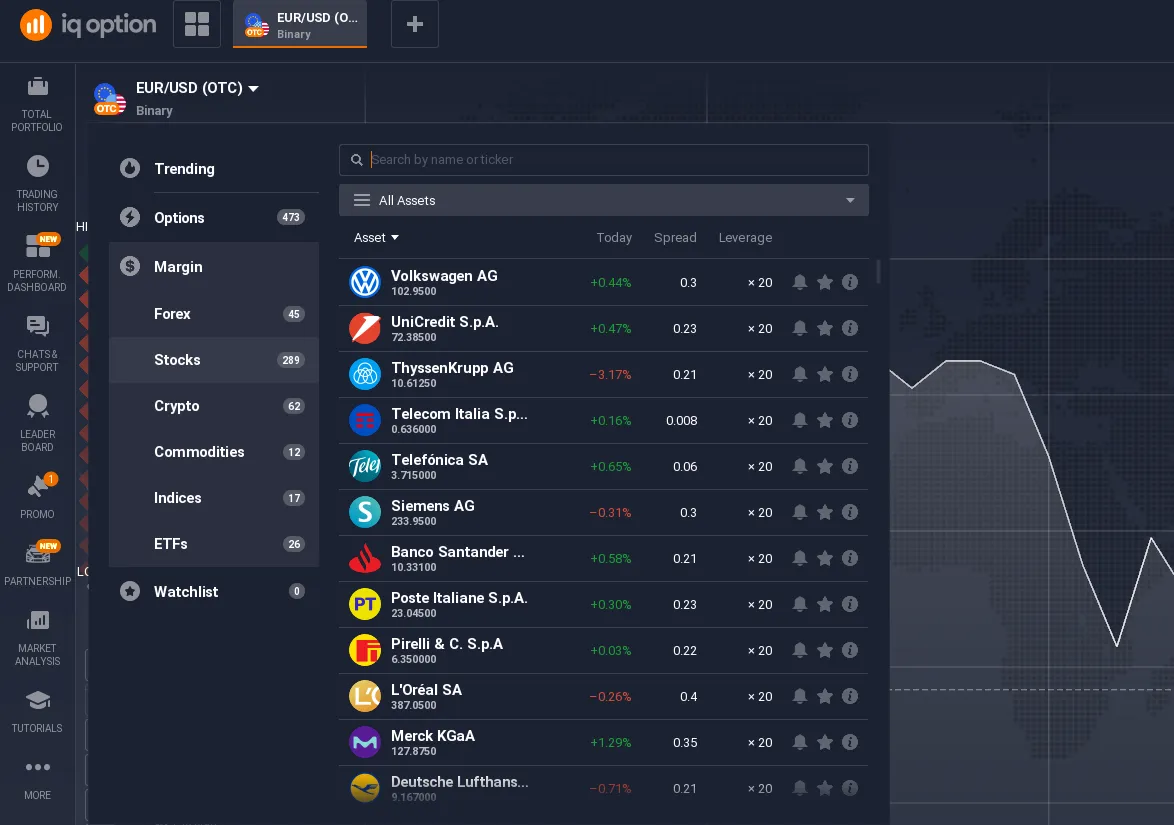Image resolution: width=1174 pixels, height=825 pixels.
Task: Toggle favorite star for Siemens AG
Action: (825, 513)
